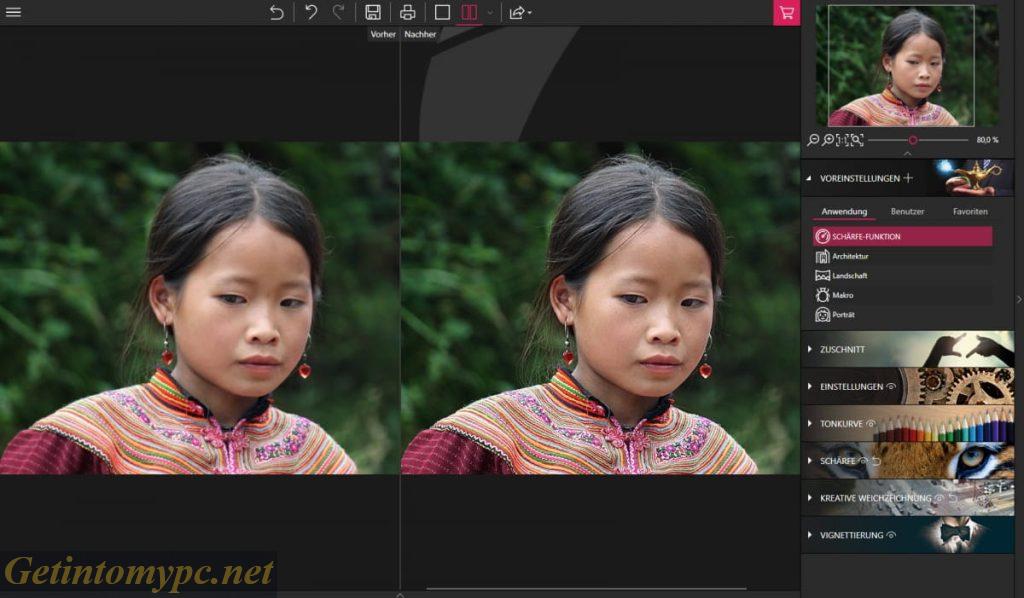Select the Porträt preset icon
Viewport: 1024px width, 598px height.
[822, 314]
